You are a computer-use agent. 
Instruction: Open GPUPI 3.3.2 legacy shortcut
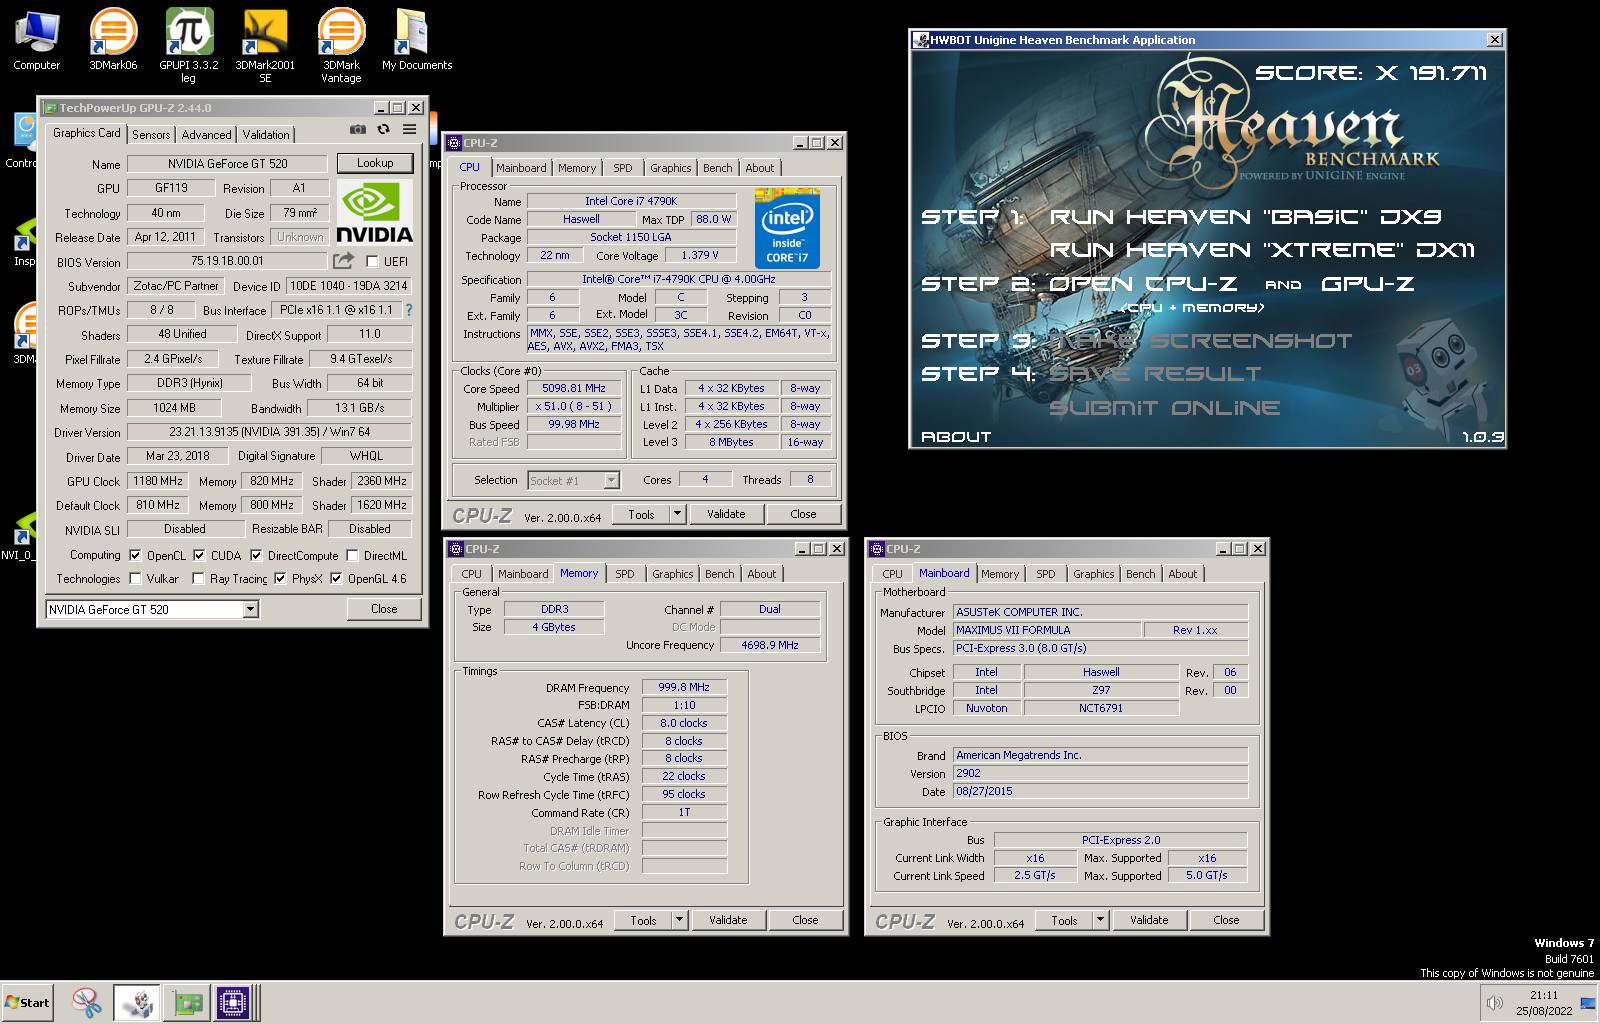point(188,45)
